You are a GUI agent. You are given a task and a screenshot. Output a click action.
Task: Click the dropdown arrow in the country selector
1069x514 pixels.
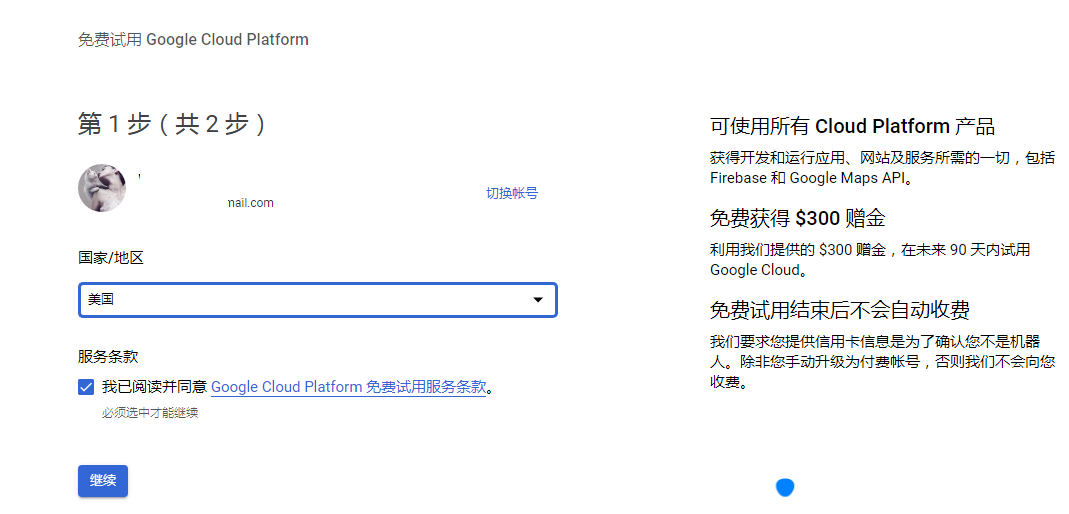tap(538, 300)
